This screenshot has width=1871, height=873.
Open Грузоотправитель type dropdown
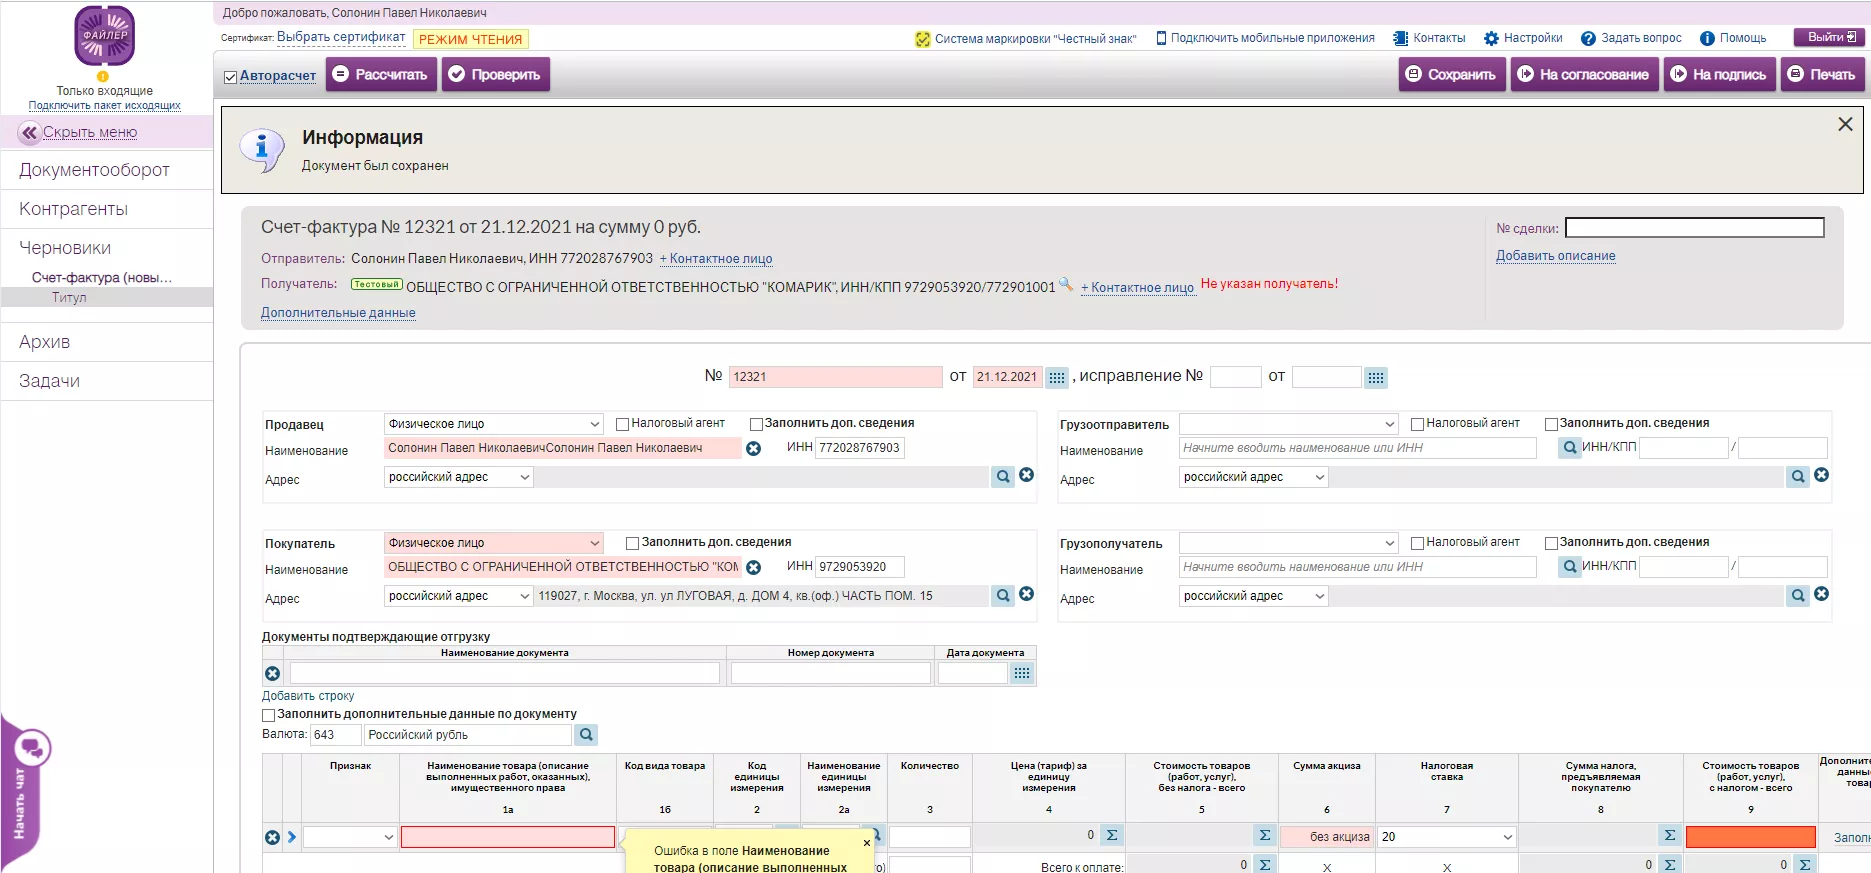[1289, 424]
